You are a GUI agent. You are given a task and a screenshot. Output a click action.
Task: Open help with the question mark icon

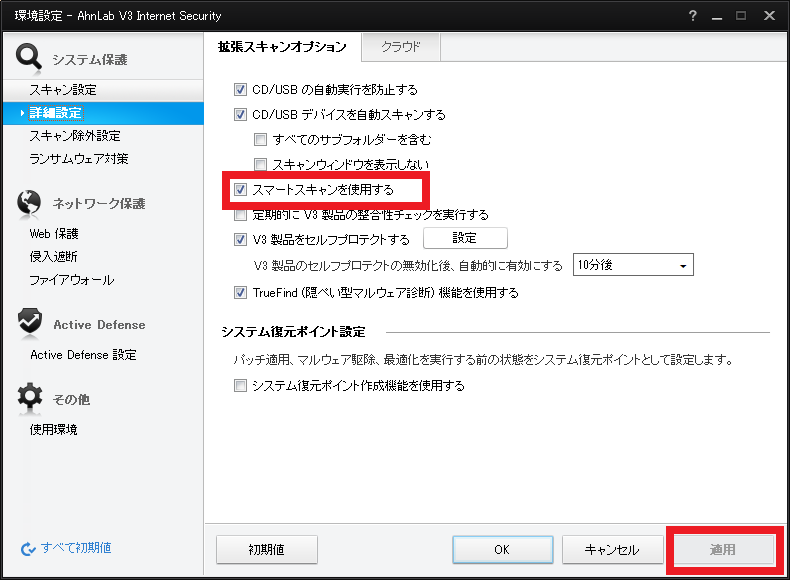[x=693, y=16]
